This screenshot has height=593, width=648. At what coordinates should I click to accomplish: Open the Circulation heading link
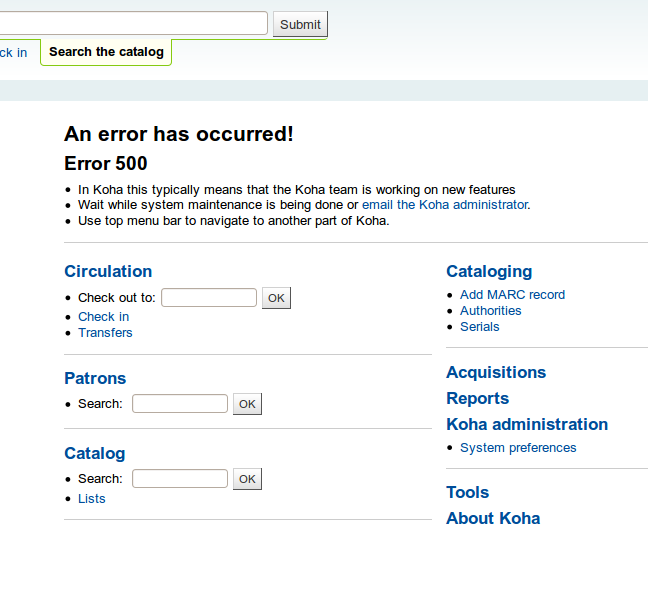[x=108, y=271]
